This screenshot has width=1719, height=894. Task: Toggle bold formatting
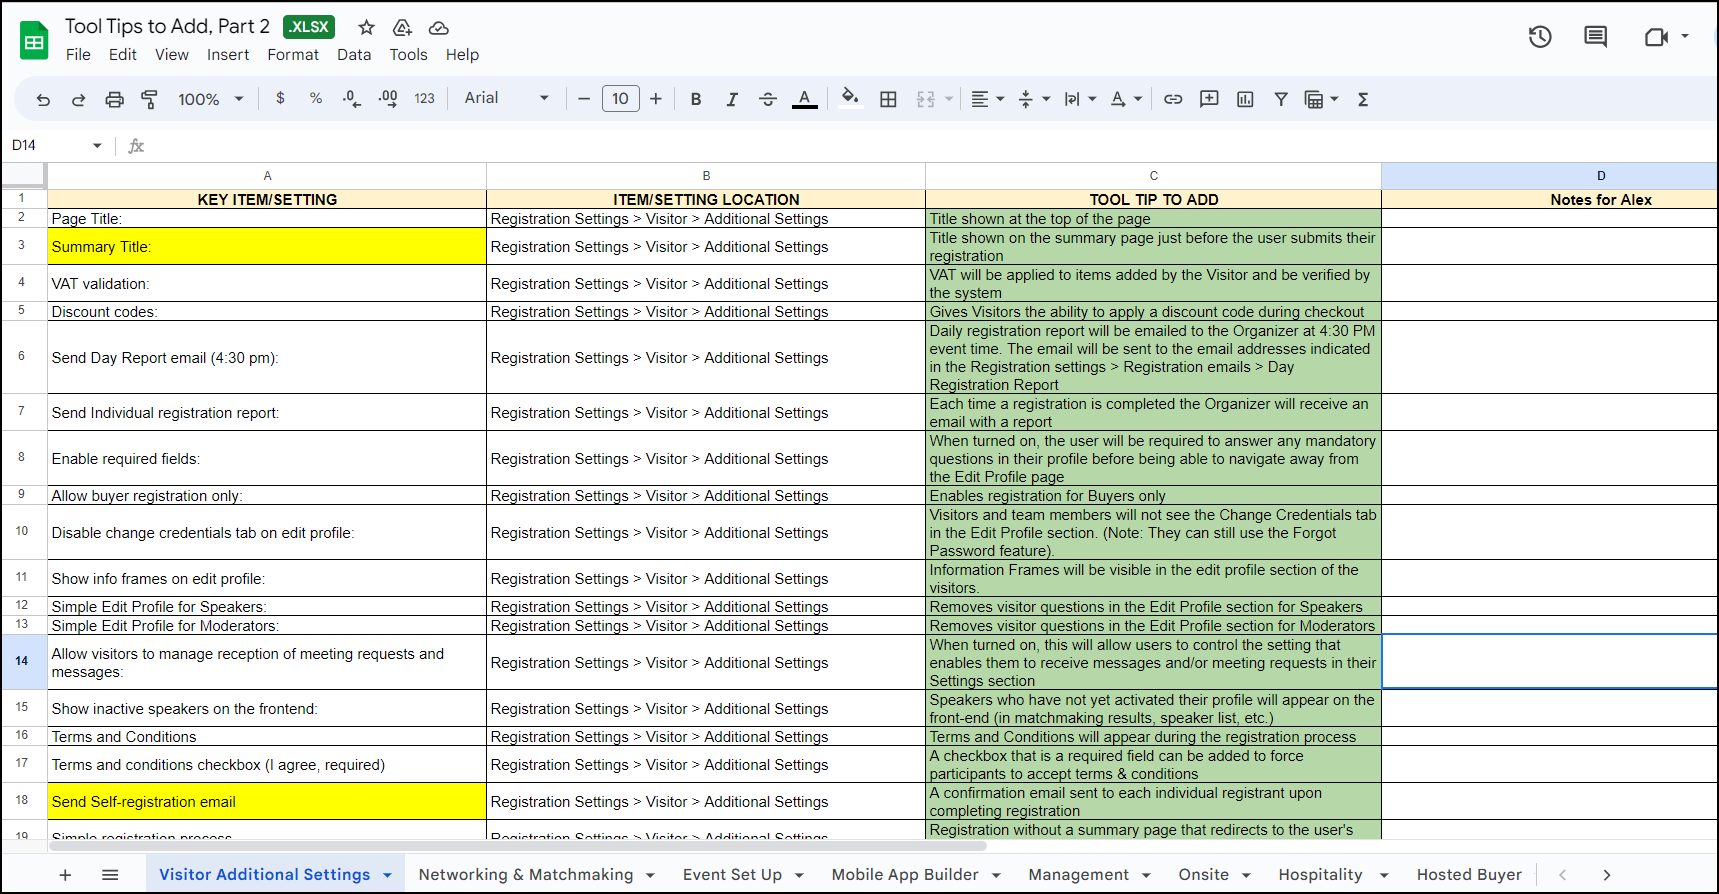click(x=696, y=99)
